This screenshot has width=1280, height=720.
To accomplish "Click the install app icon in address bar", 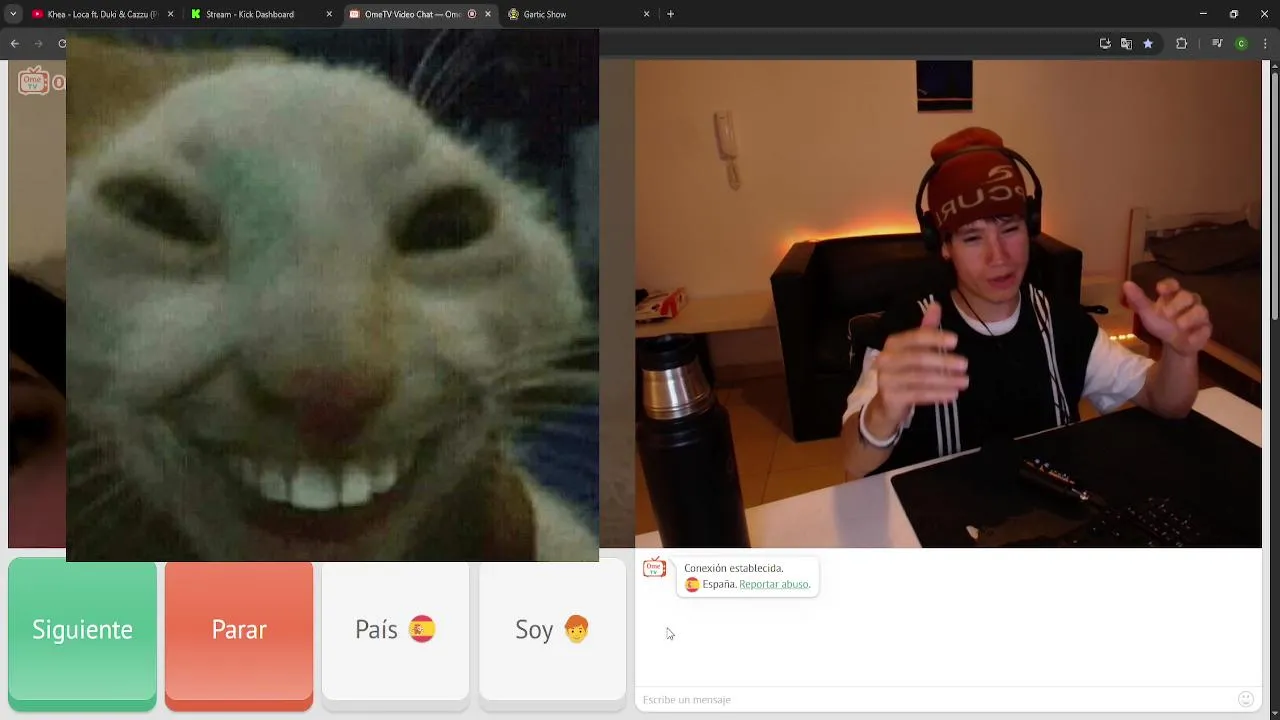I will click(1105, 43).
